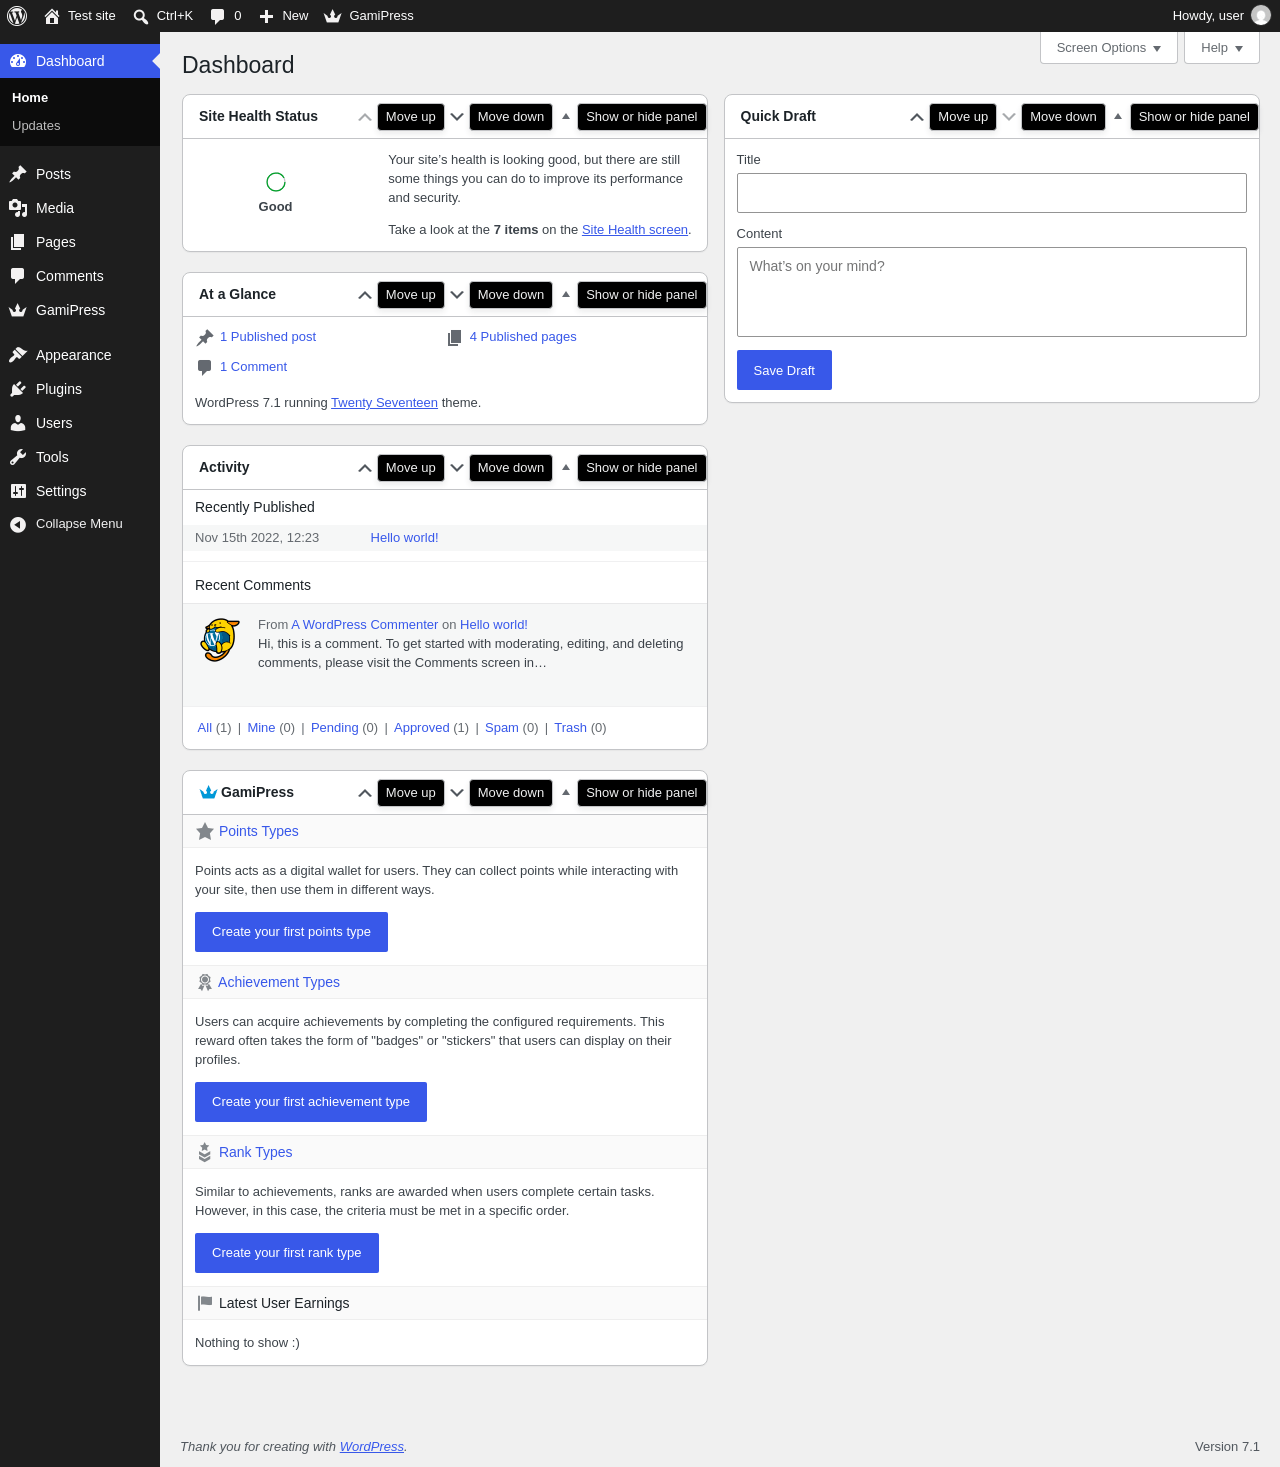Click Create your first points type
1280x1467 pixels.
point(291,932)
